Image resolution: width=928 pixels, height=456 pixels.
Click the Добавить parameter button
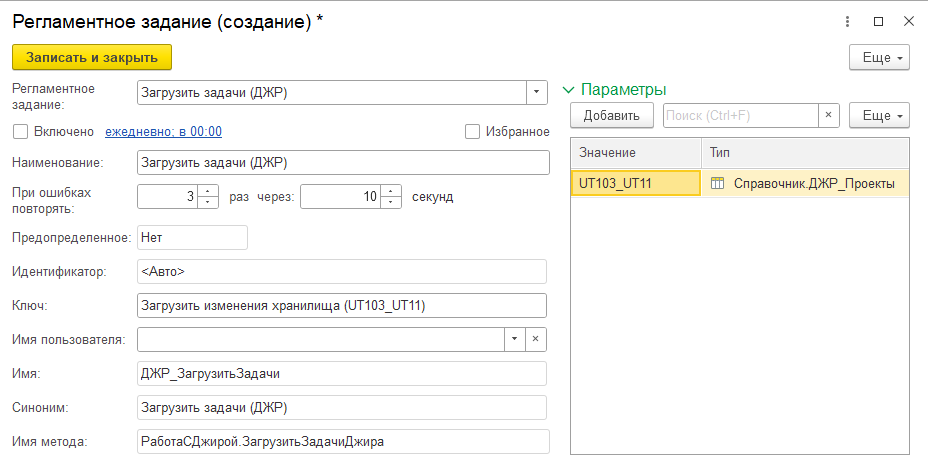pyautogui.click(x=611, y=115)
